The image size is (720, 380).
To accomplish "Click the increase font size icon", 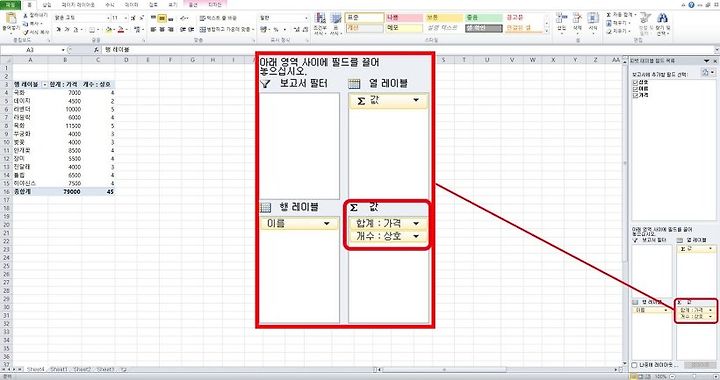I will [133, 18].
